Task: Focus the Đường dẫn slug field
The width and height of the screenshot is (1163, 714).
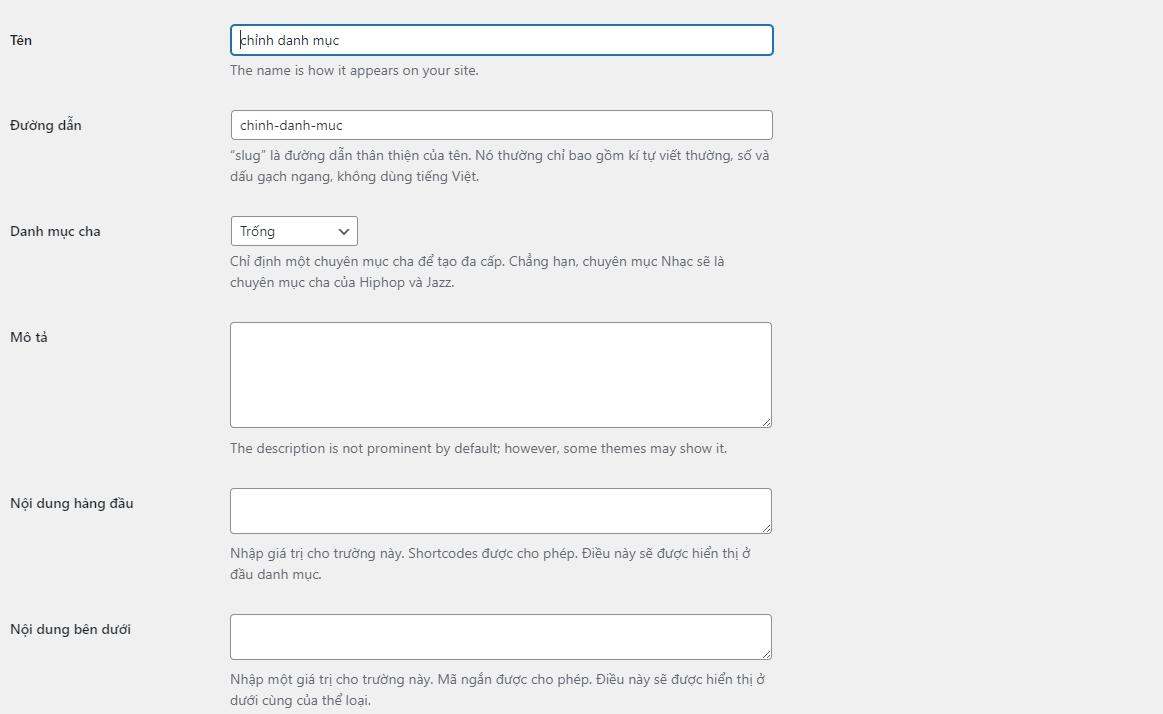Action: pos(500,125)
